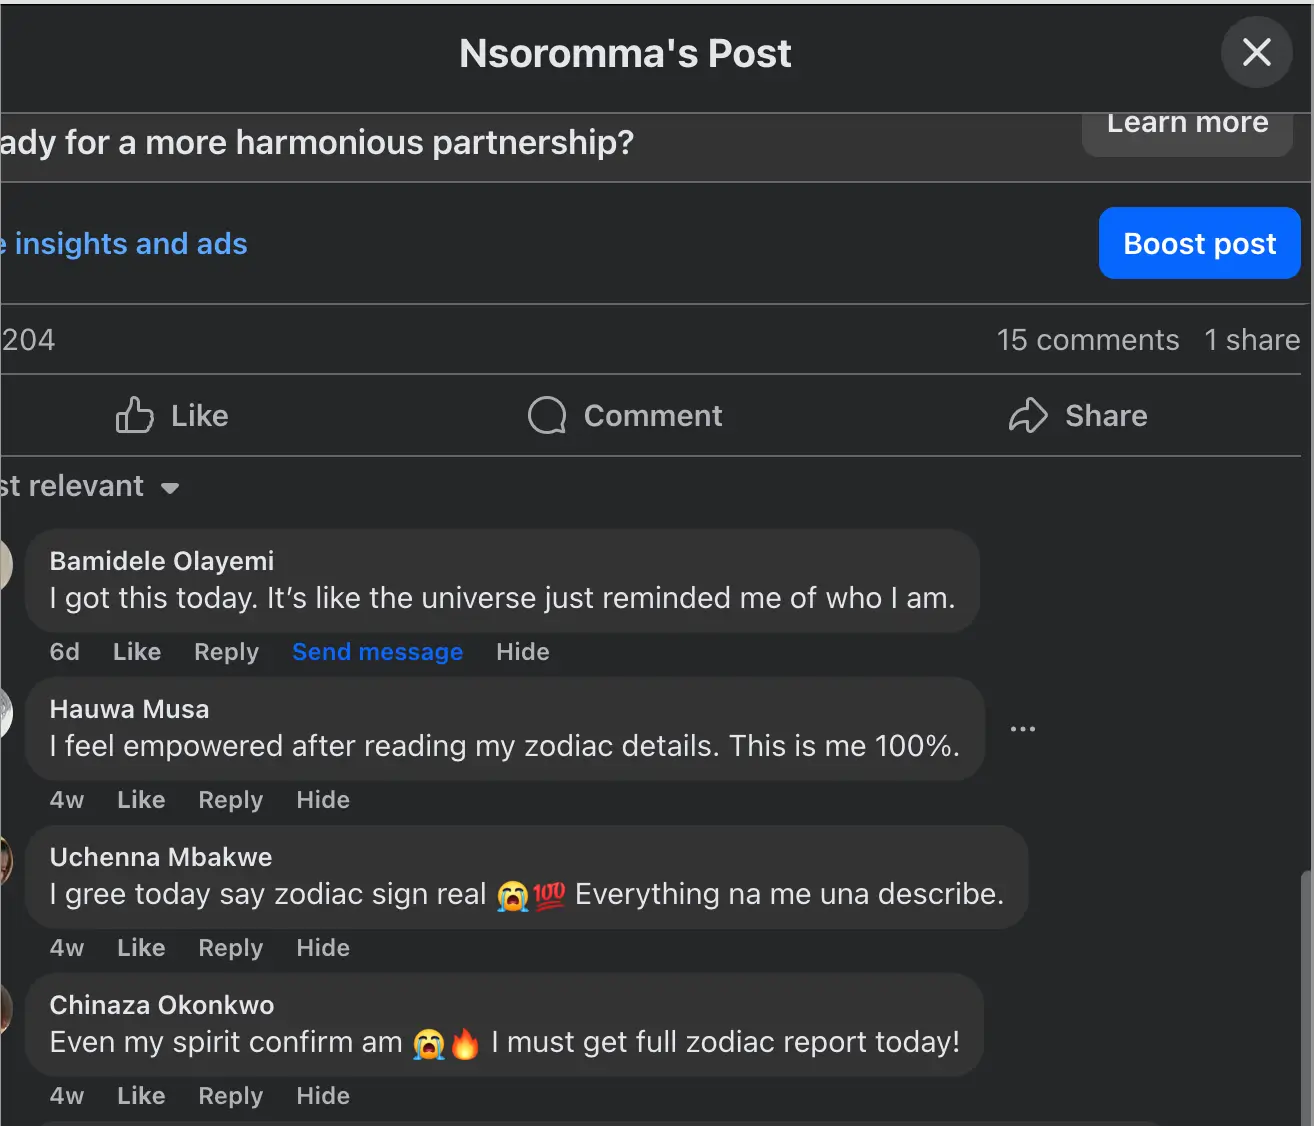Click Boost post

tap(1199, 243)
